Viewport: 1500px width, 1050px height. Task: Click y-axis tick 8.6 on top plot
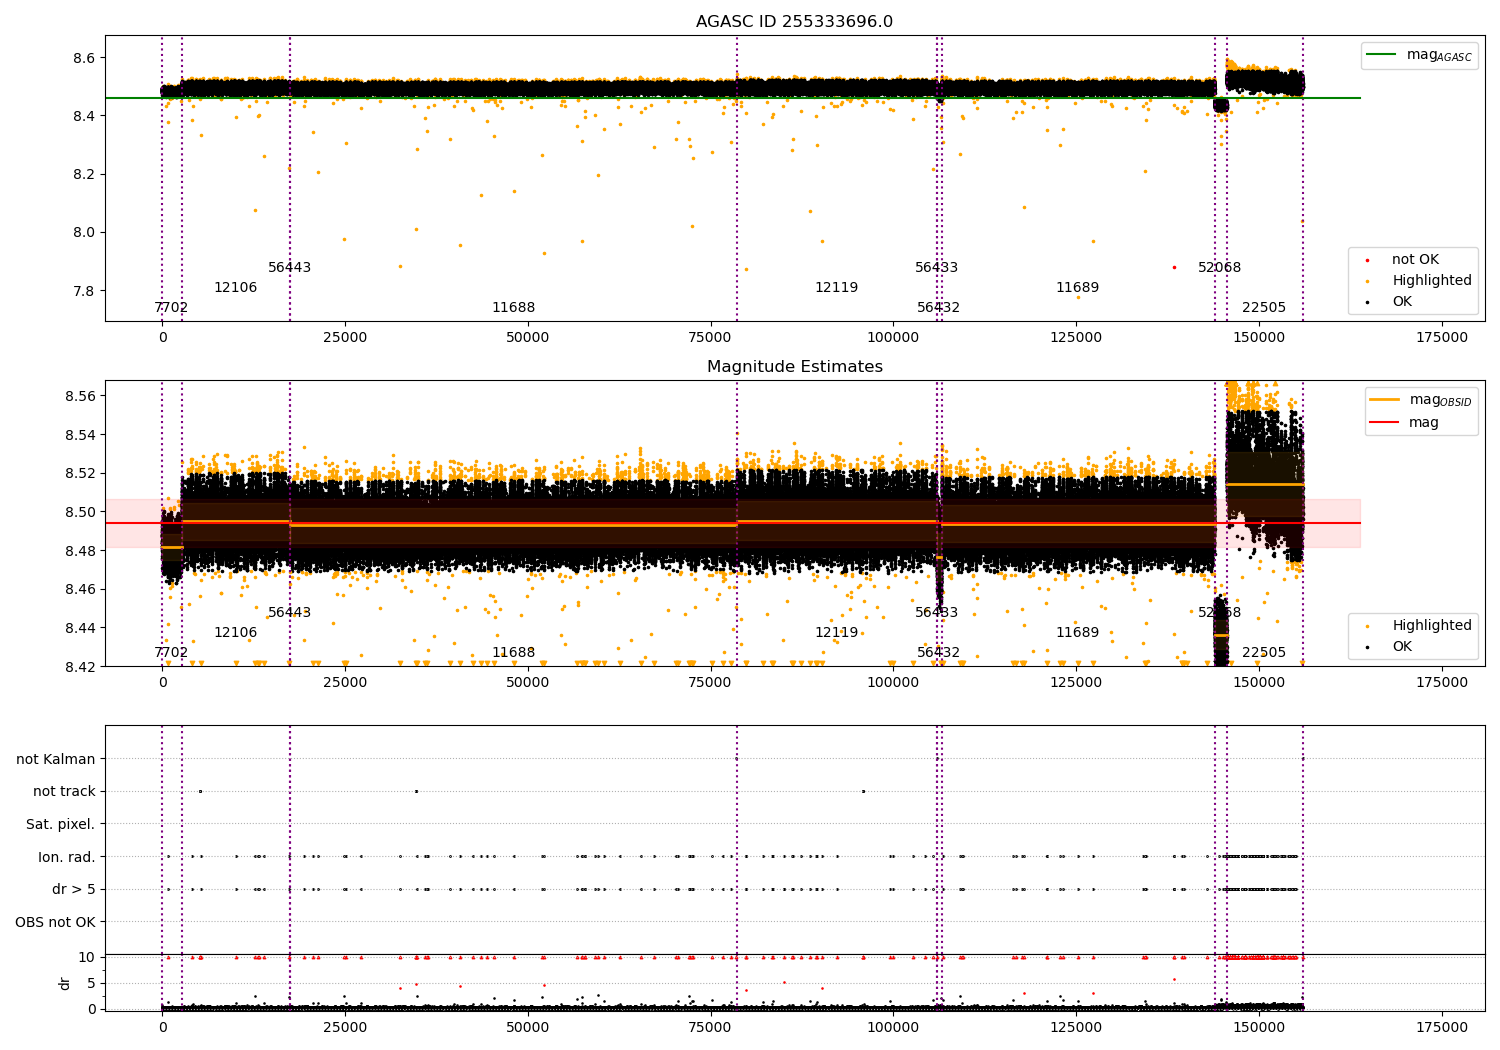[x=84, y=58]
